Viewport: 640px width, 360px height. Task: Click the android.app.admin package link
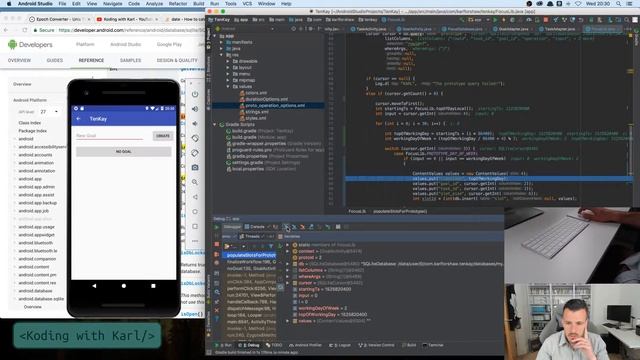pos(36,187)
